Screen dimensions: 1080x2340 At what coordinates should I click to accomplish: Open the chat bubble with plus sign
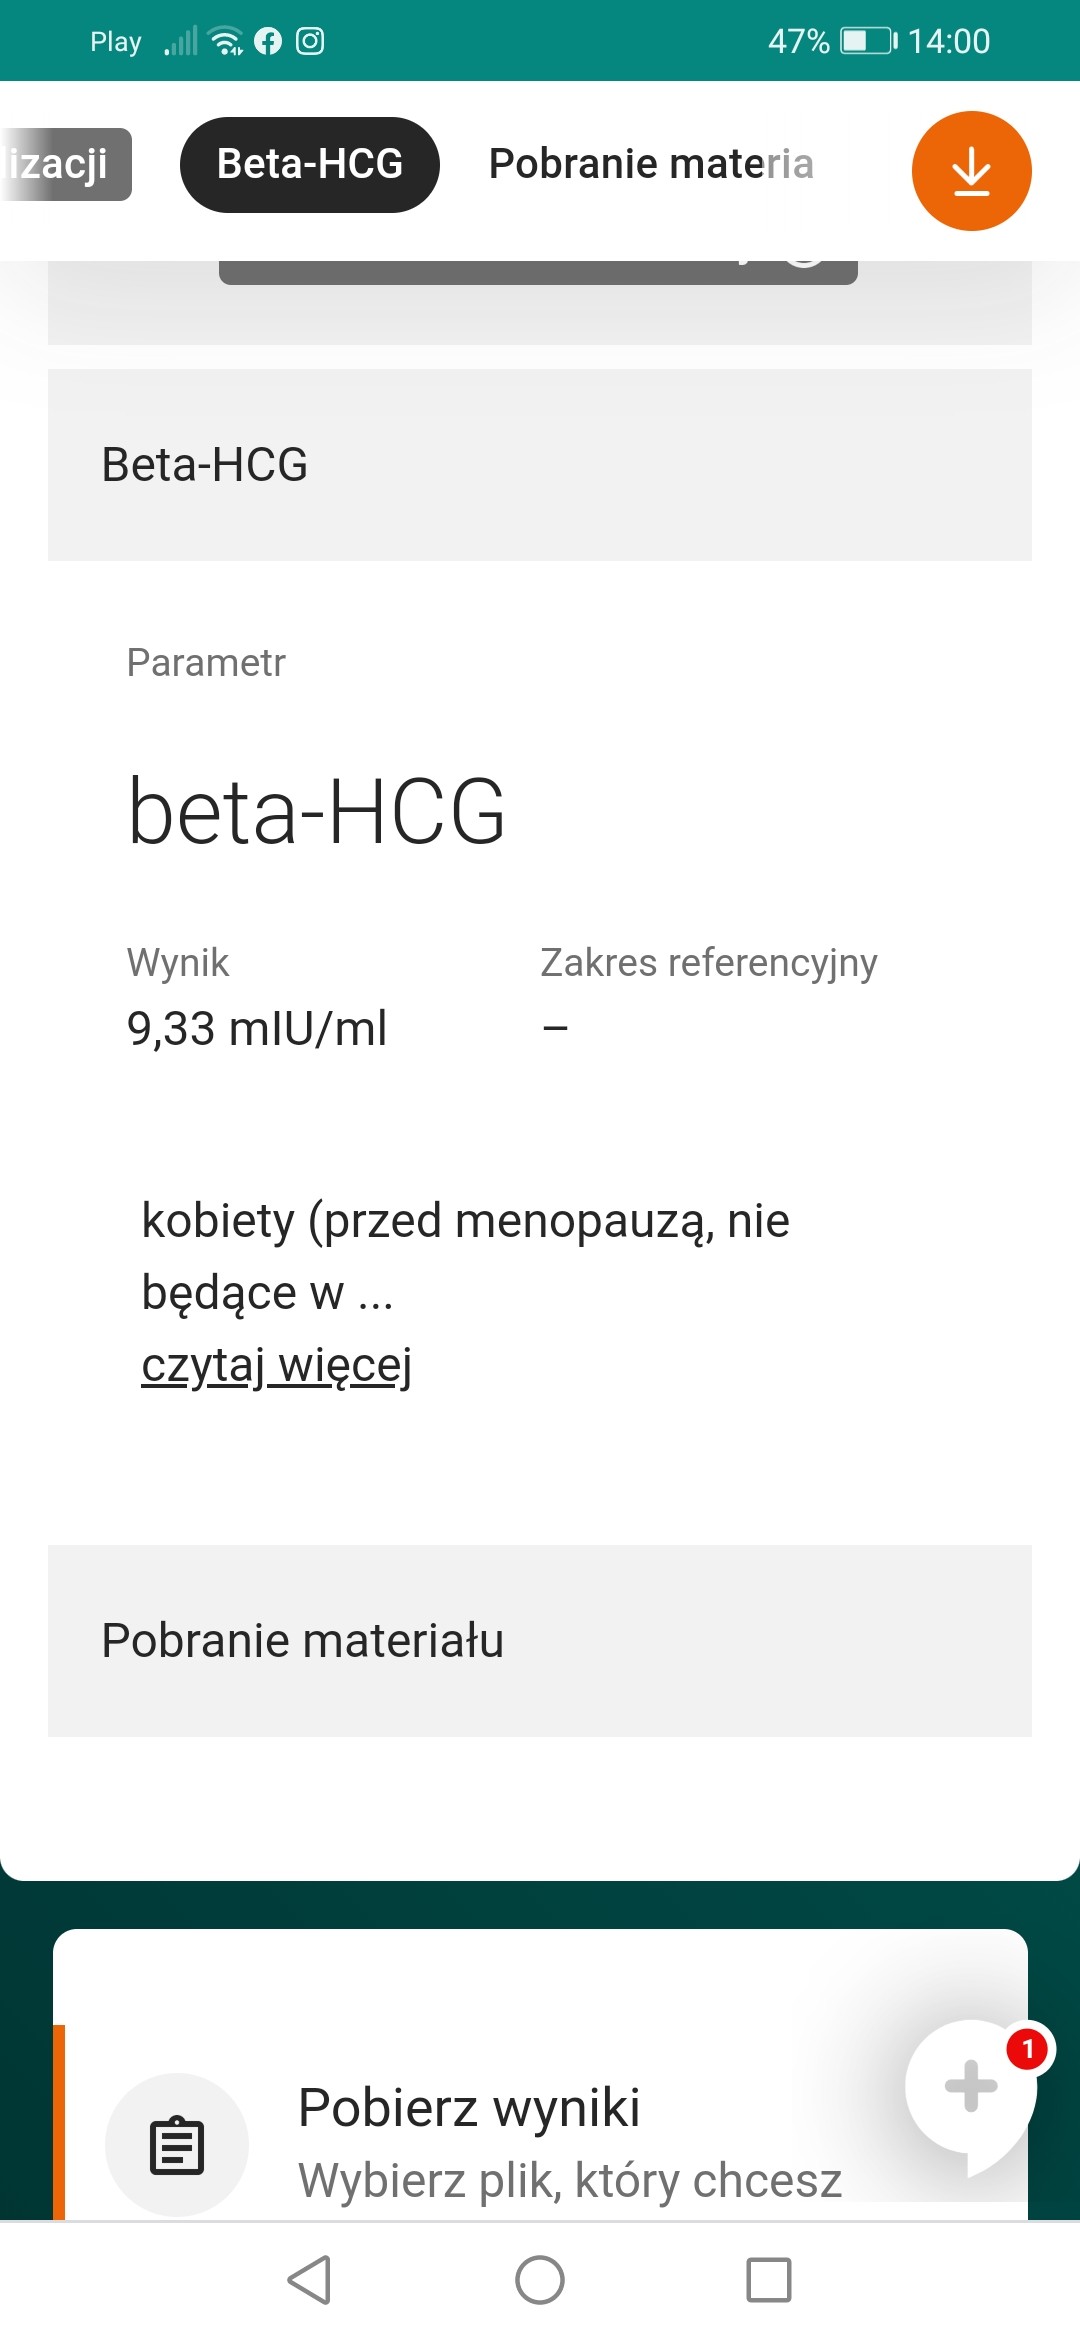pos(969,2087)
